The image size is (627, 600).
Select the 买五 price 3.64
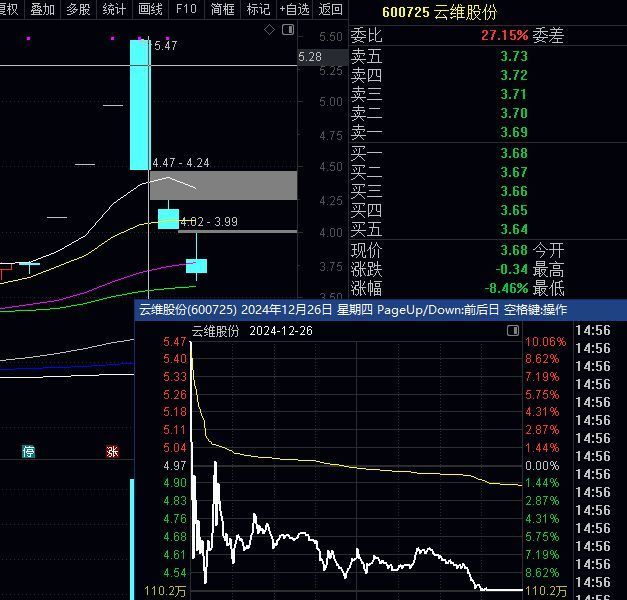coord(514,229)
